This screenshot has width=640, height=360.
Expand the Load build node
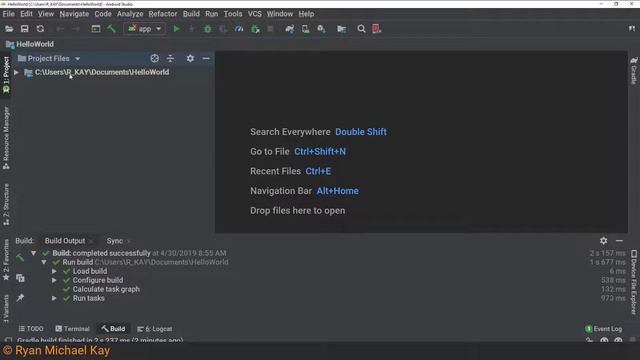(54, 271)
